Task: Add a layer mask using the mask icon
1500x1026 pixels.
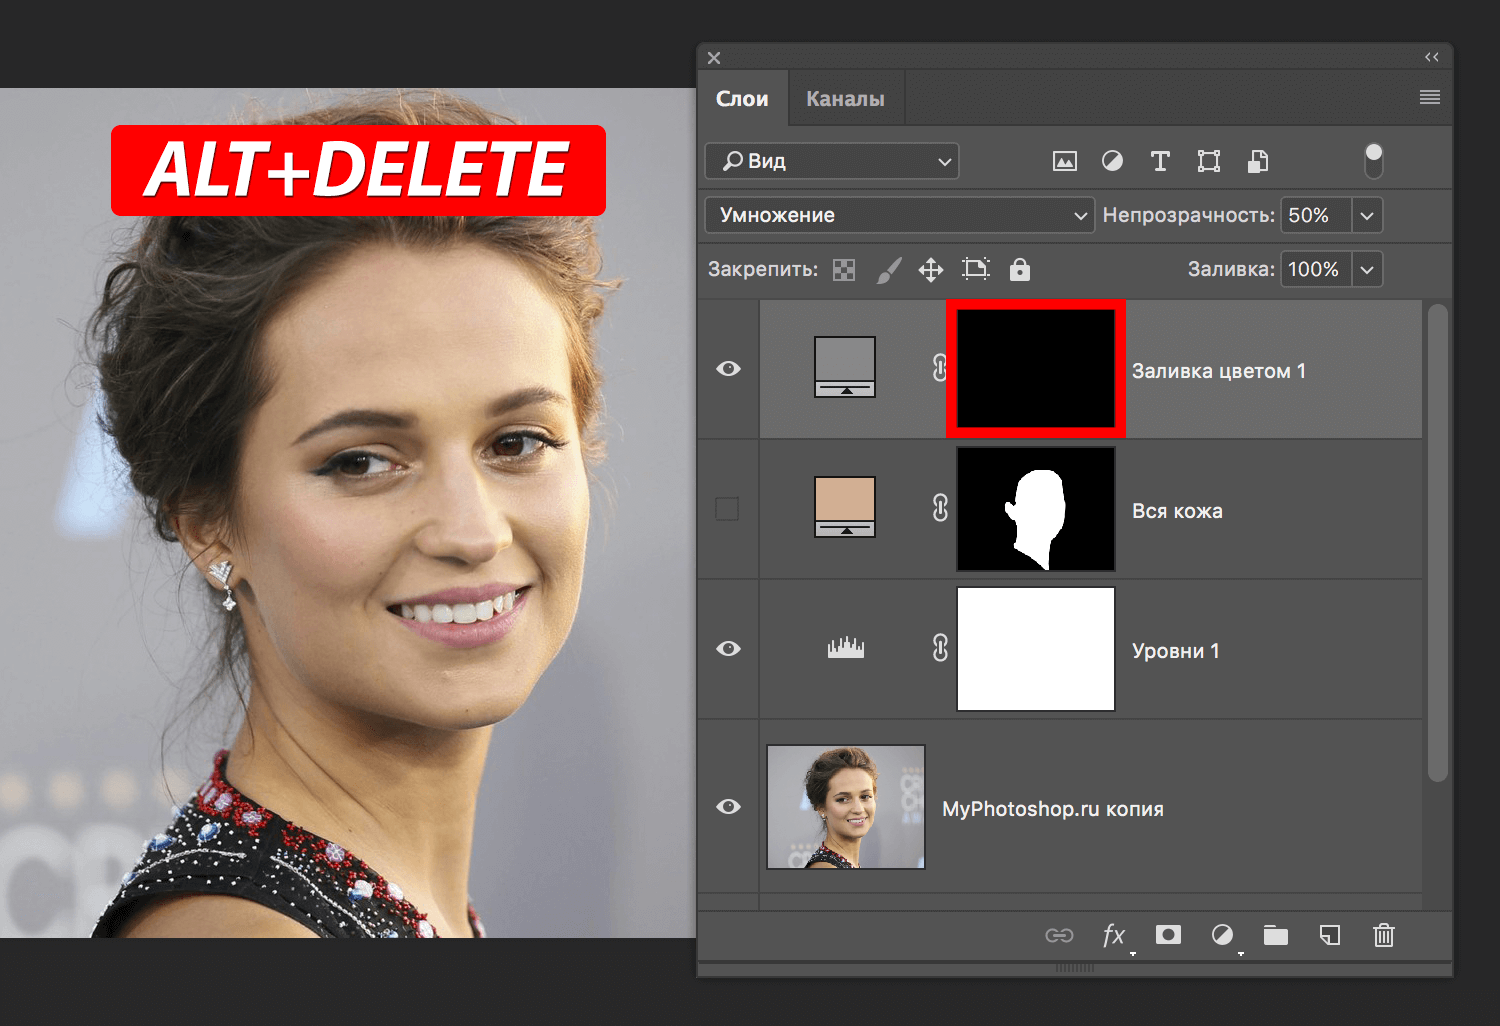Action: pyautogui.click(x=1167, y=936)
